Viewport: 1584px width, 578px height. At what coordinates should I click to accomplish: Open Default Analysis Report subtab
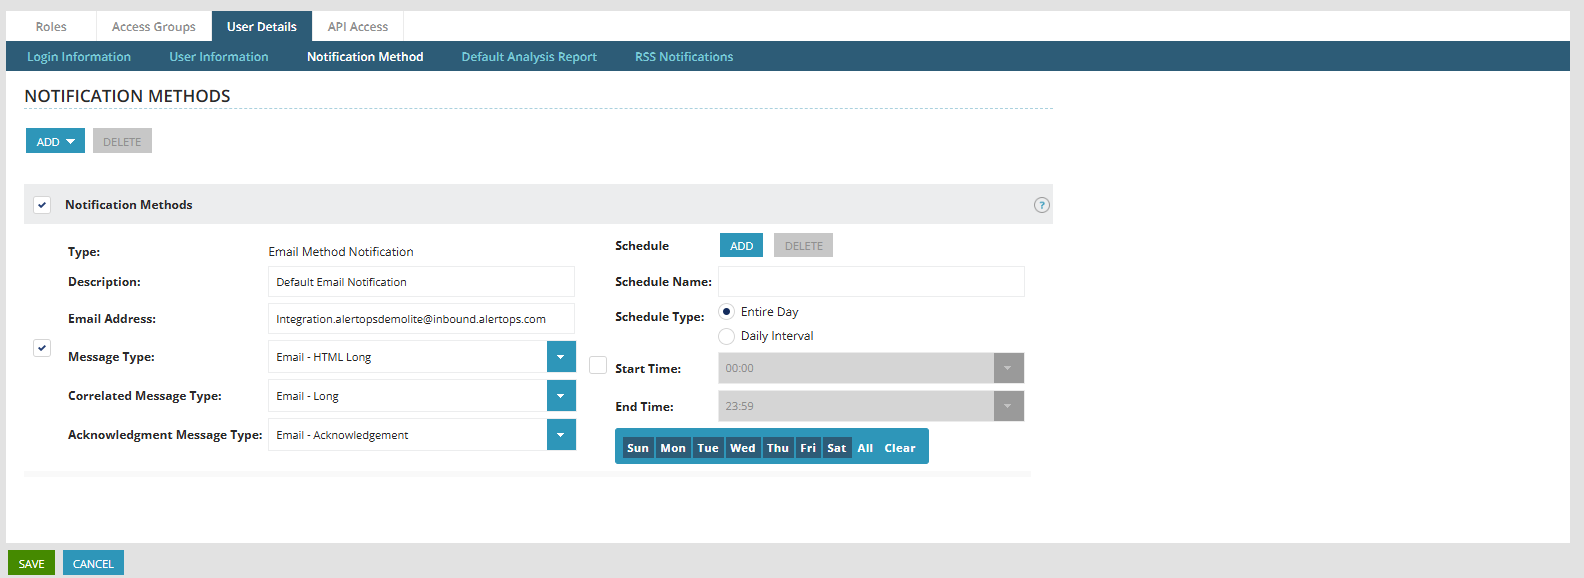pyautogui.click(x=529, y=57)
